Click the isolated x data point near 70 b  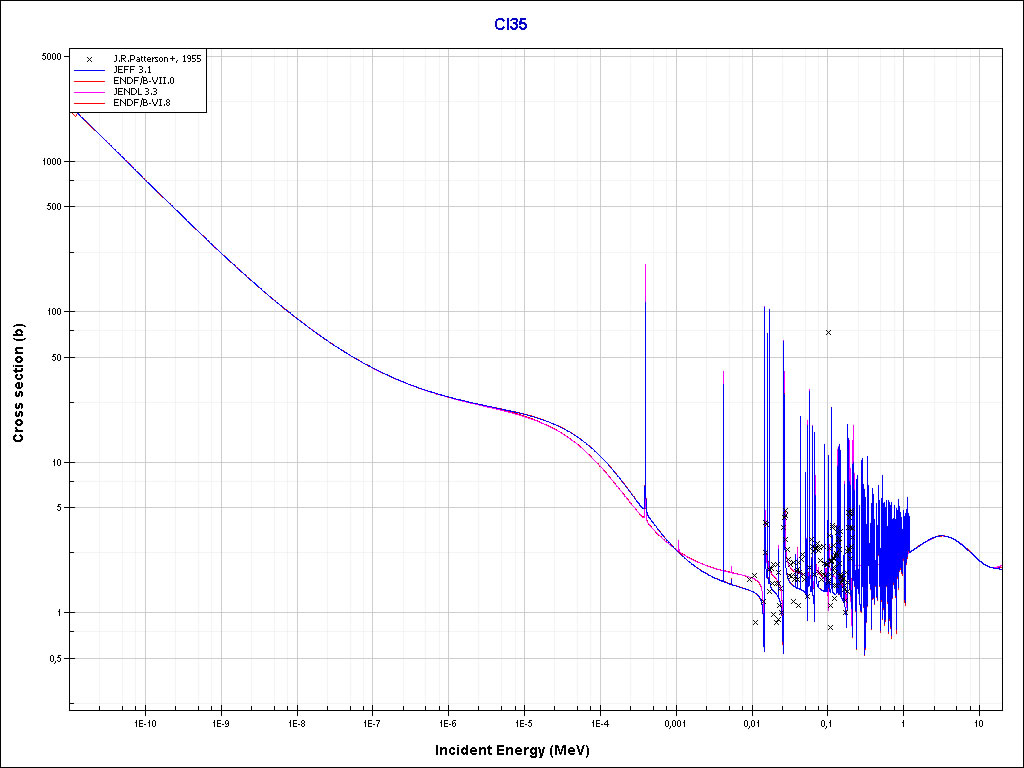click(828, 332)
